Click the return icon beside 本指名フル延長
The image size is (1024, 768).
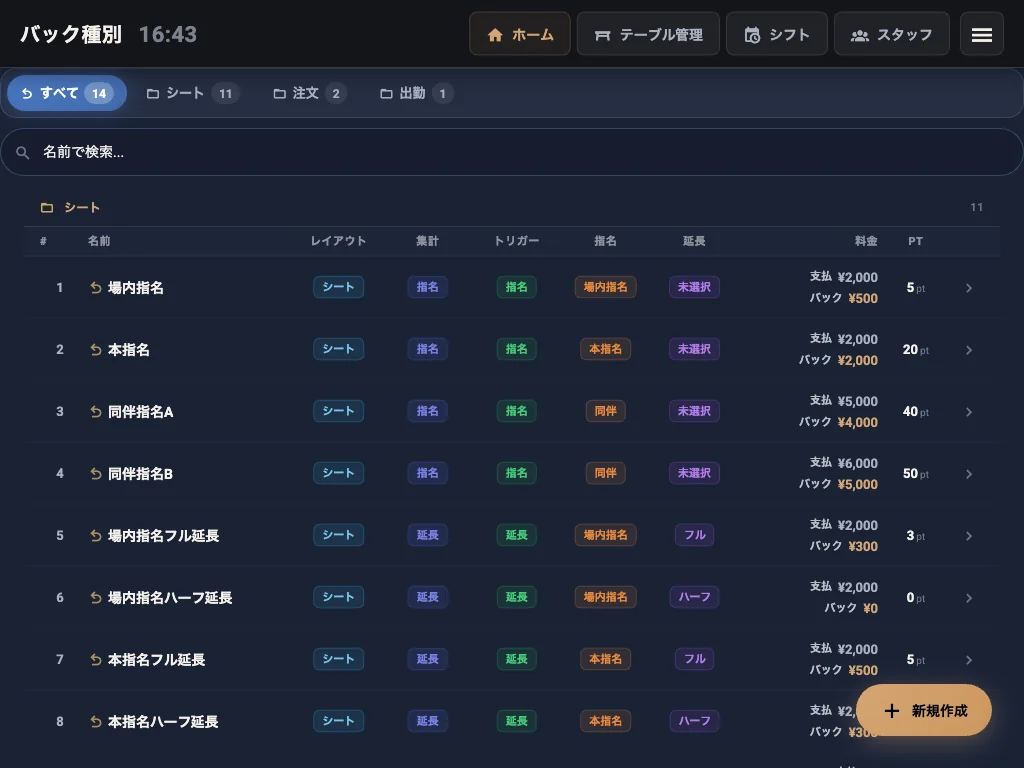[x=95, y=660]
